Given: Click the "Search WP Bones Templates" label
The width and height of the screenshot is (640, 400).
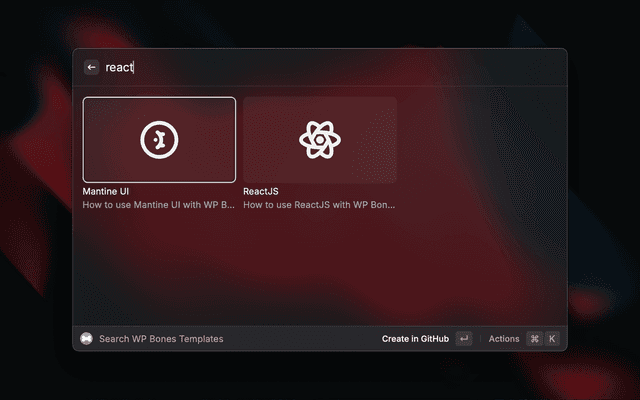Looking at the screenshot, I should [161, 339].
